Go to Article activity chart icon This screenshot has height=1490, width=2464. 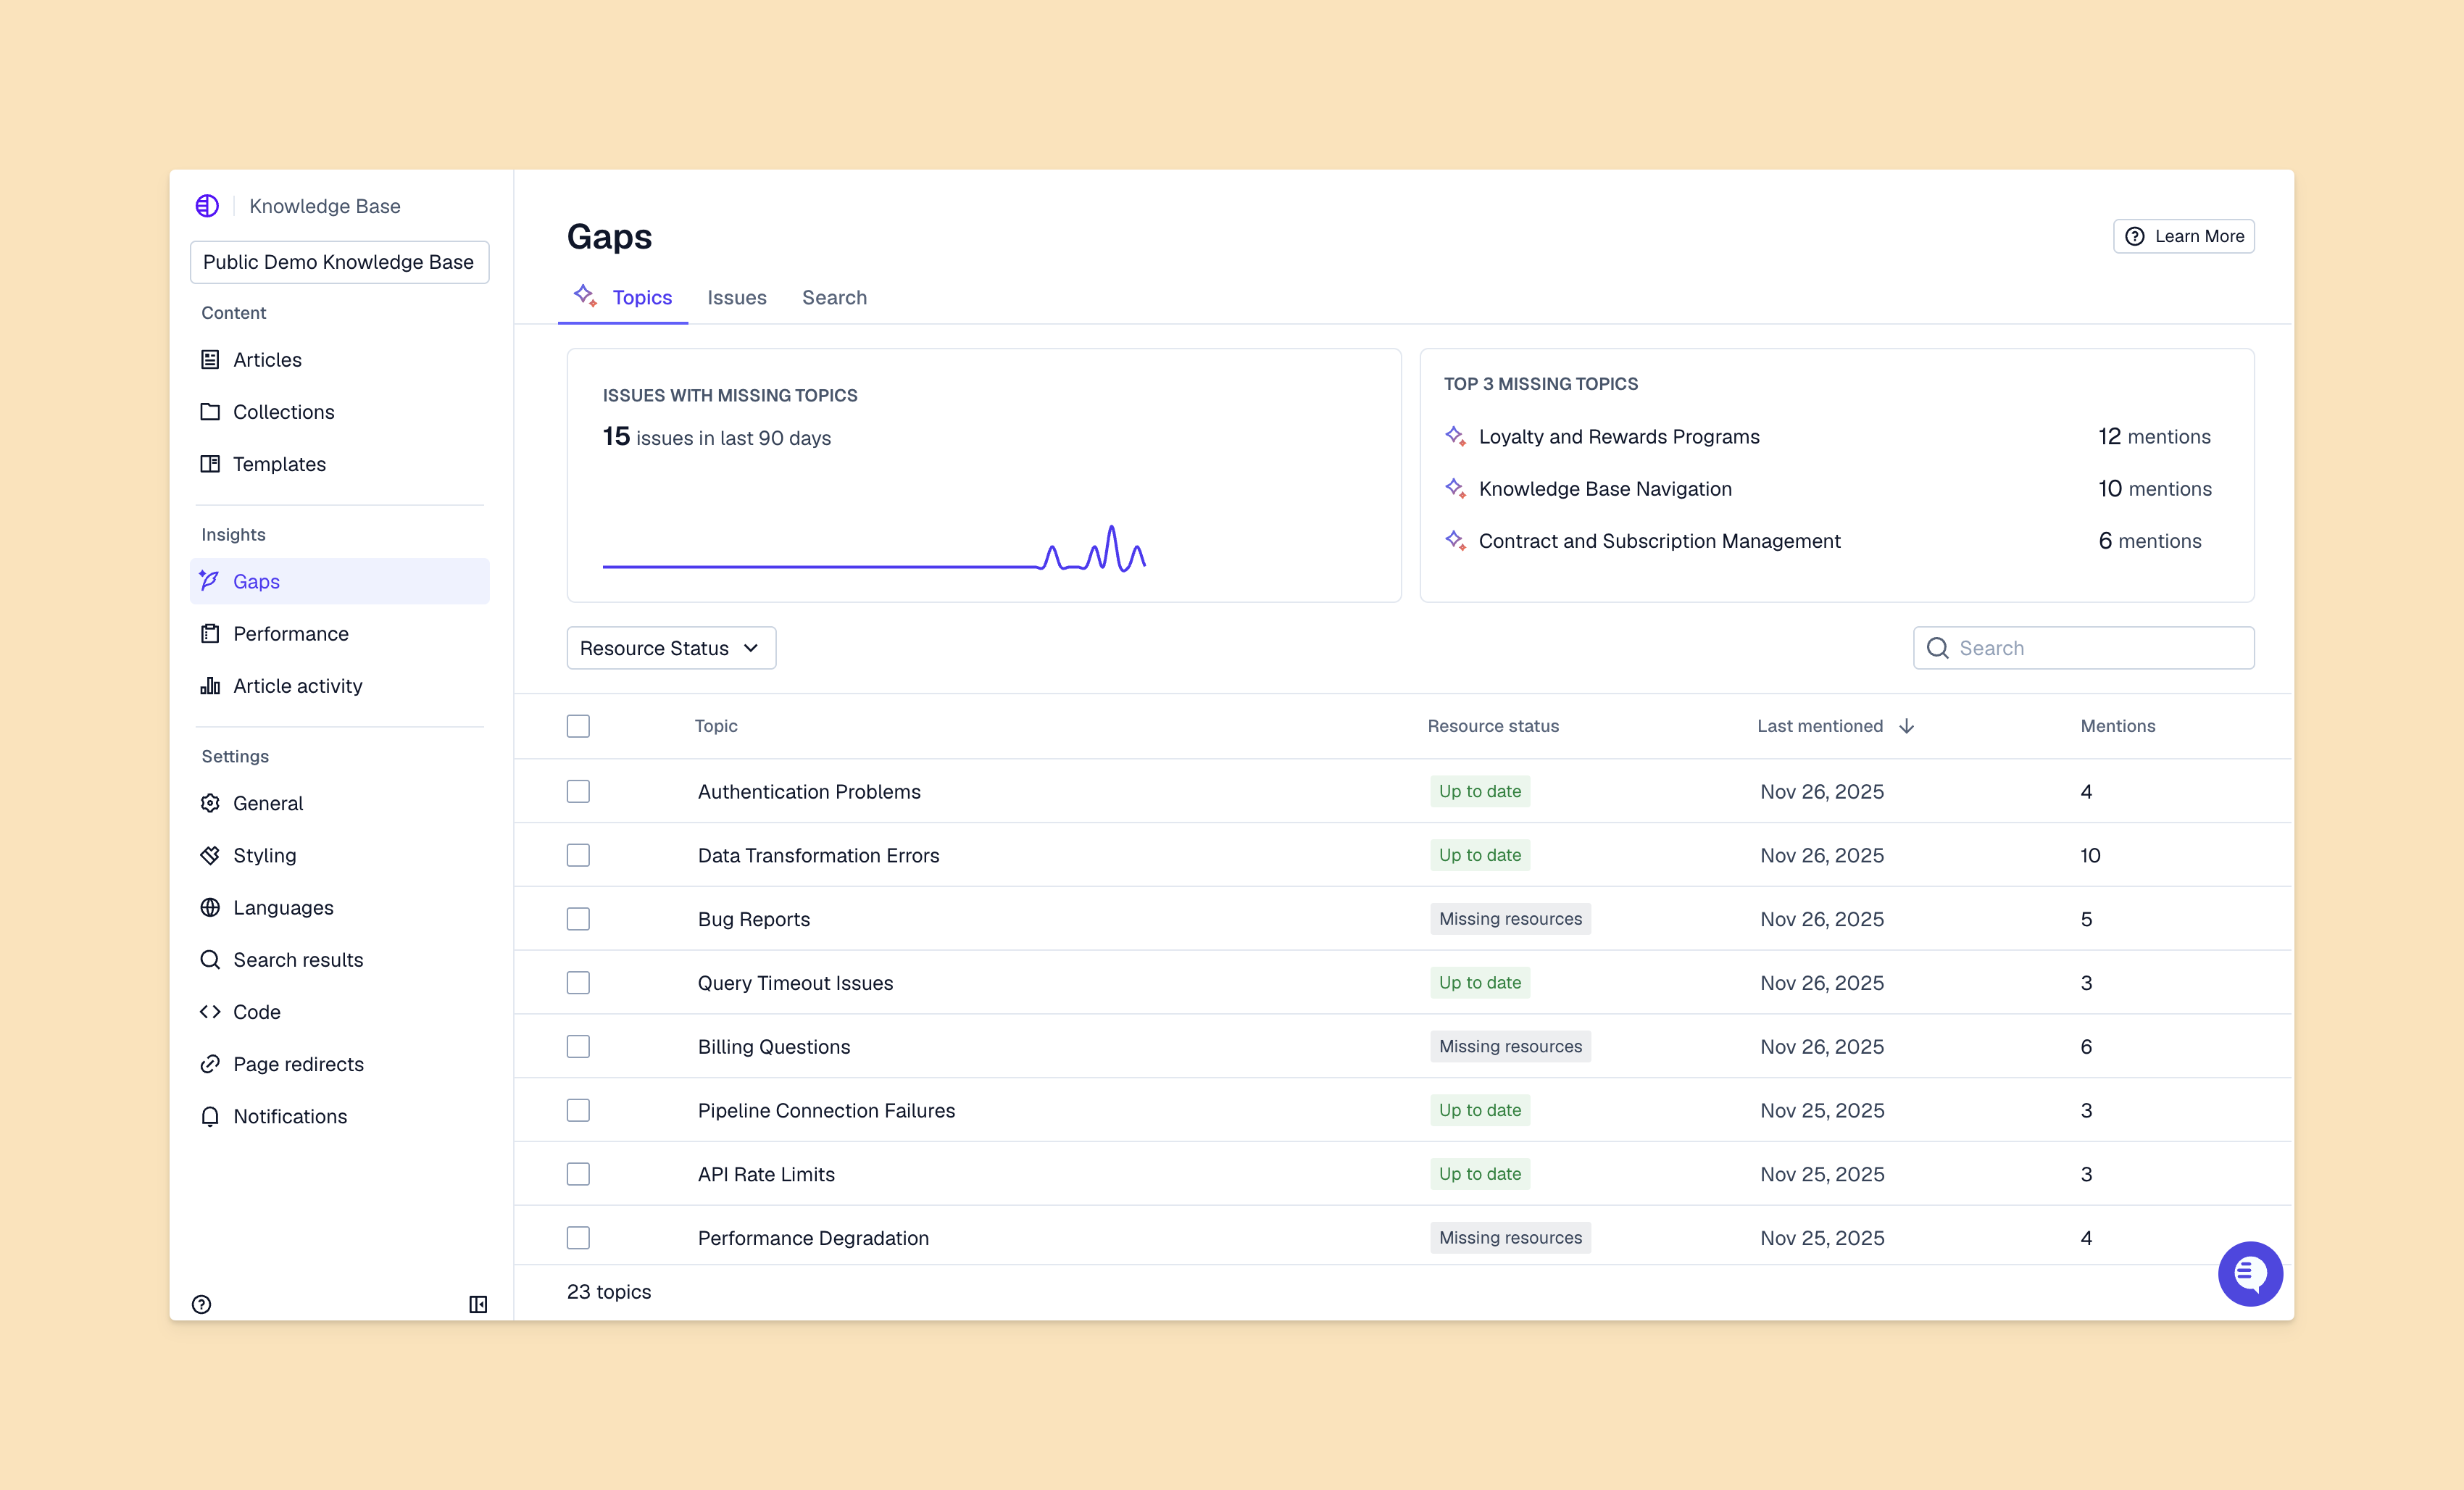pyautogui.click(x=210, y=686)
